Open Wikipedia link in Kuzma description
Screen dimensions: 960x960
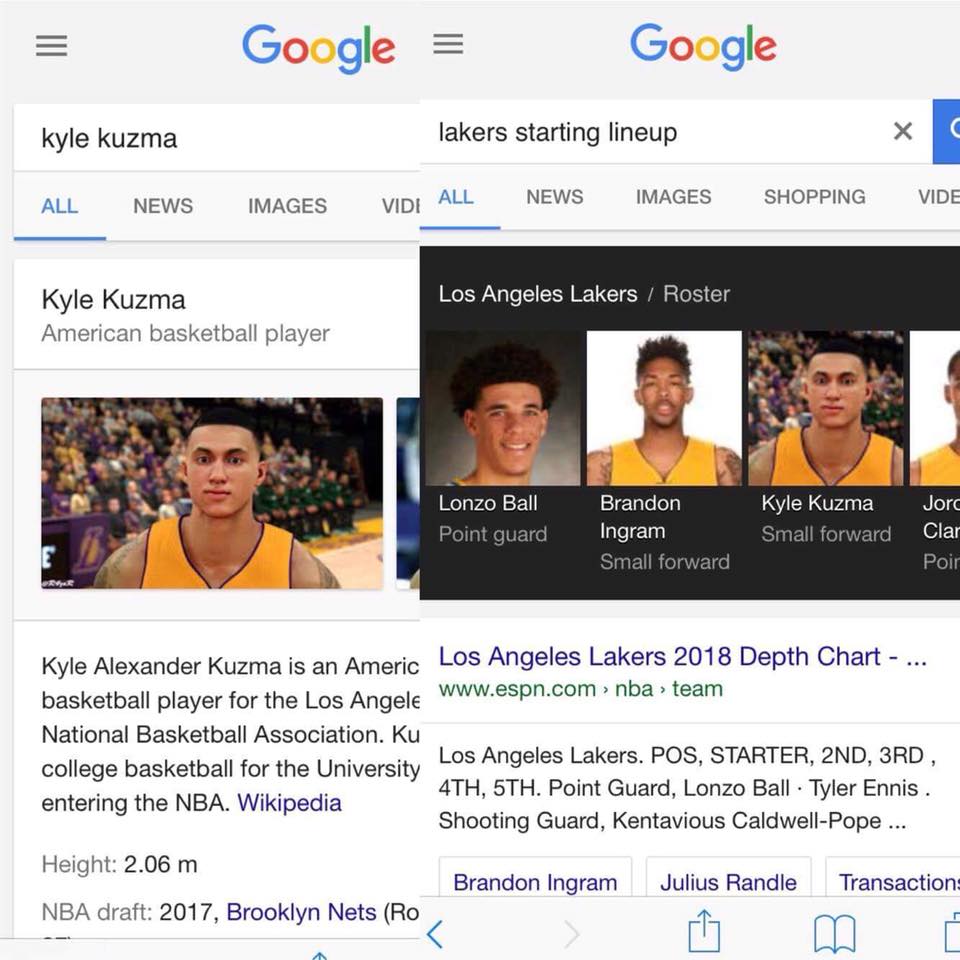(289, 803)
